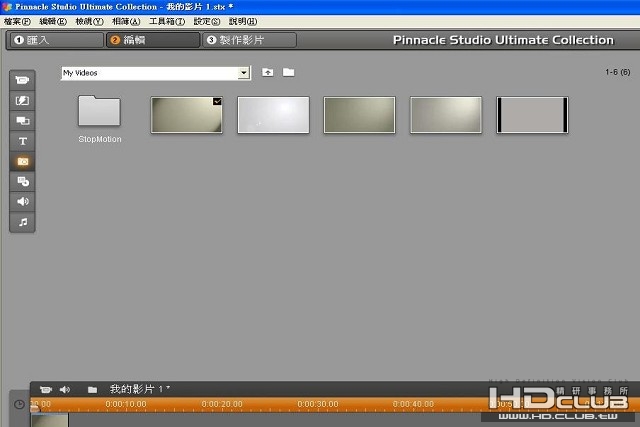Screen dimensions: 640x427
Task: Open the 工具箱(T) menu
Action: click(x=167, y=22)
